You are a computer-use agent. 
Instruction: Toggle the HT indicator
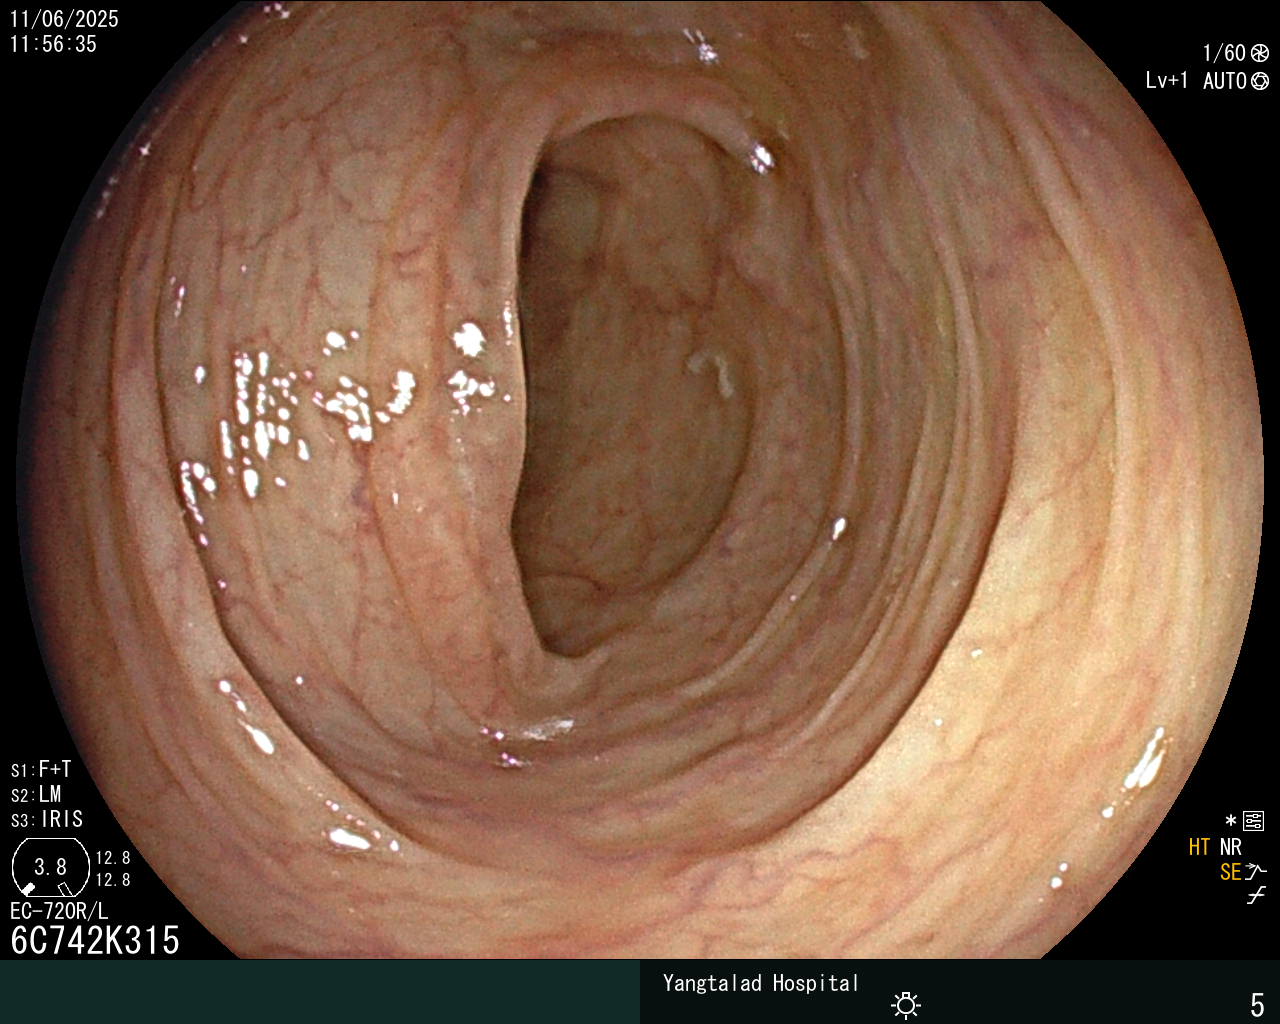pyautogui.click(x=1199, y=847)
